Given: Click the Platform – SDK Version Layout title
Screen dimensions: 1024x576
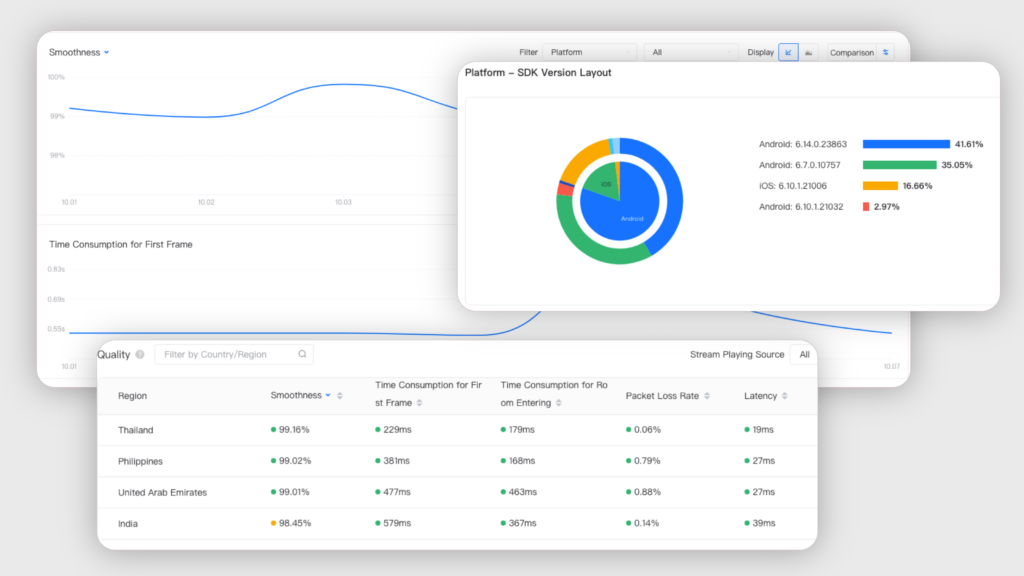Looking at the screenshot, I should coord(538,72).
